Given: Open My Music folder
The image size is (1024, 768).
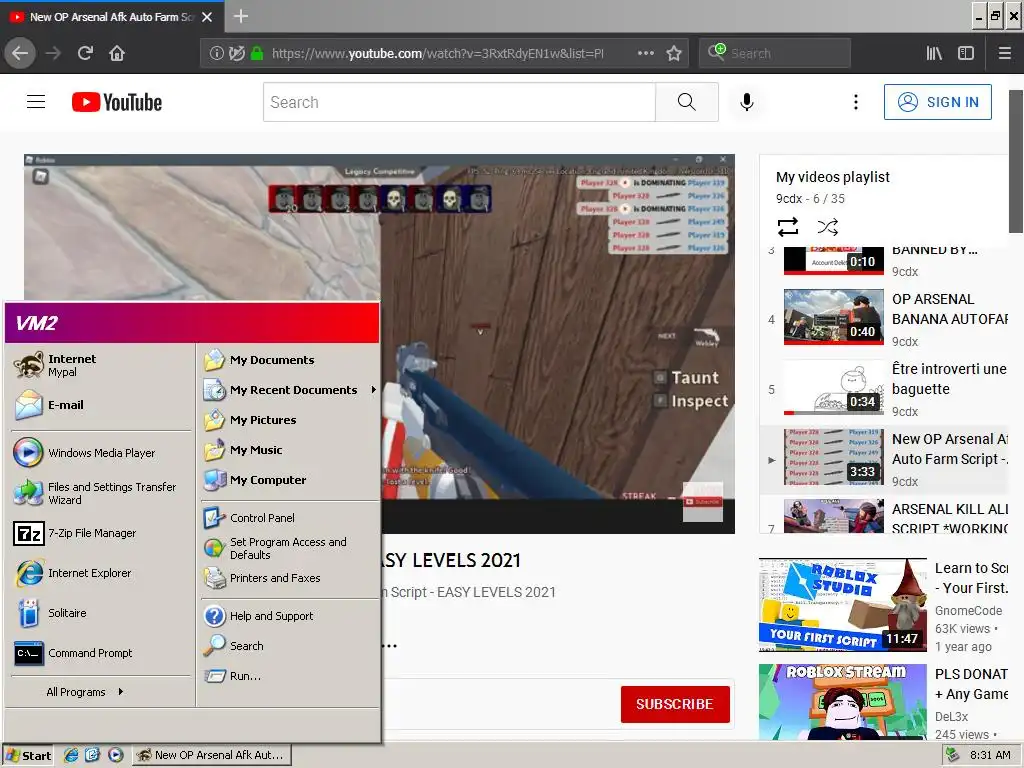Looking at the screenshot, I should coord(289,450).
